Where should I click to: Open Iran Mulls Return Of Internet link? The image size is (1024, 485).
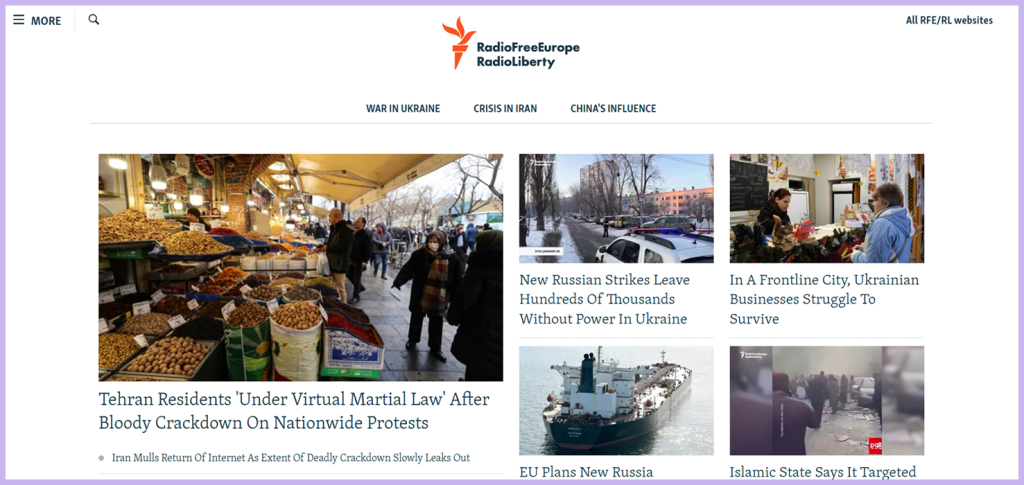tap(291, 458)
